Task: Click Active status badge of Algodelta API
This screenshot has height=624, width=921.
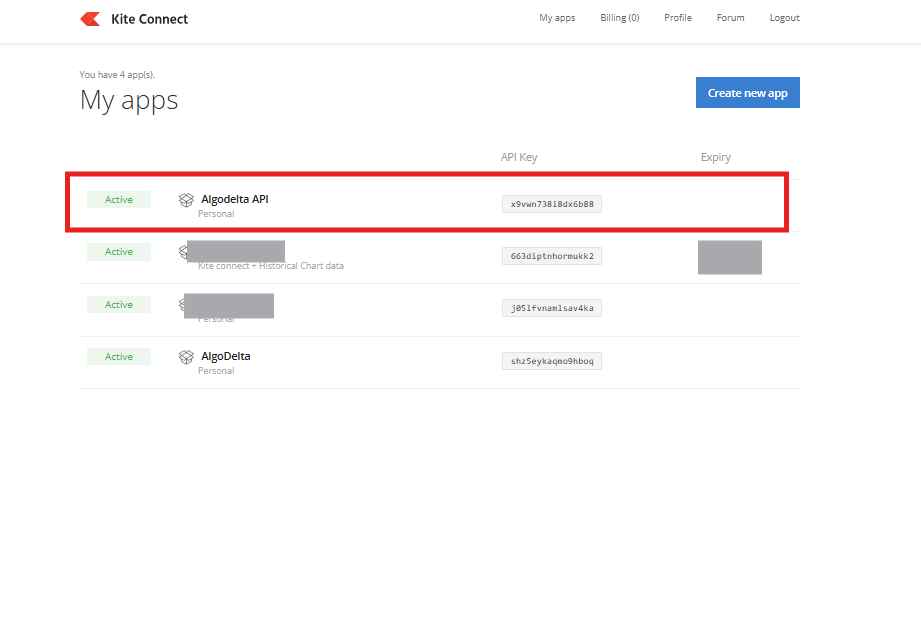Action: click(119, 200)
